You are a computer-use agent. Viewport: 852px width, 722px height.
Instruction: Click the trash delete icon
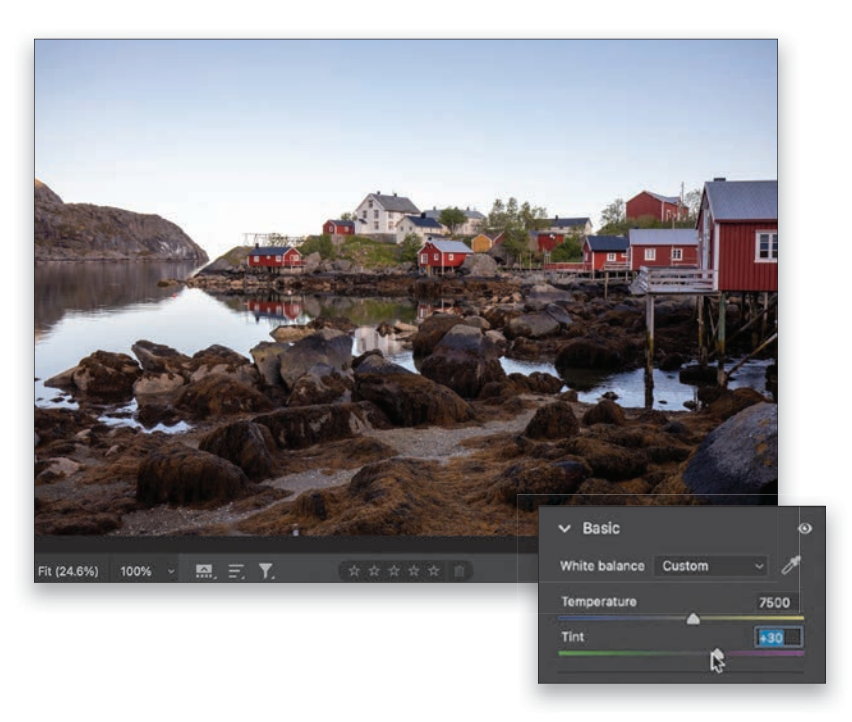pos(458,571)
